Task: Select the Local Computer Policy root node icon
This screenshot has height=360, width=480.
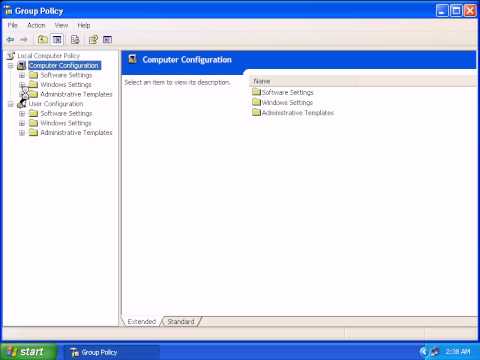Action: coord(11,56)
